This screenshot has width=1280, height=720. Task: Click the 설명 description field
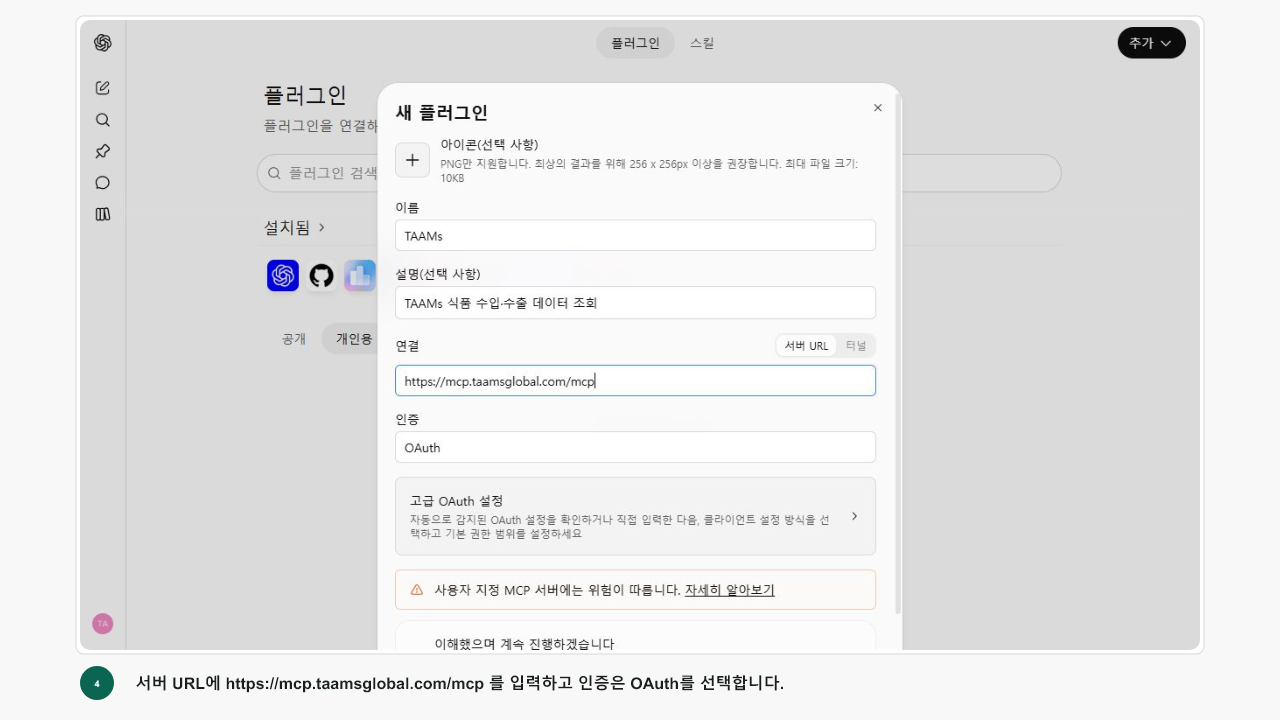636,303
